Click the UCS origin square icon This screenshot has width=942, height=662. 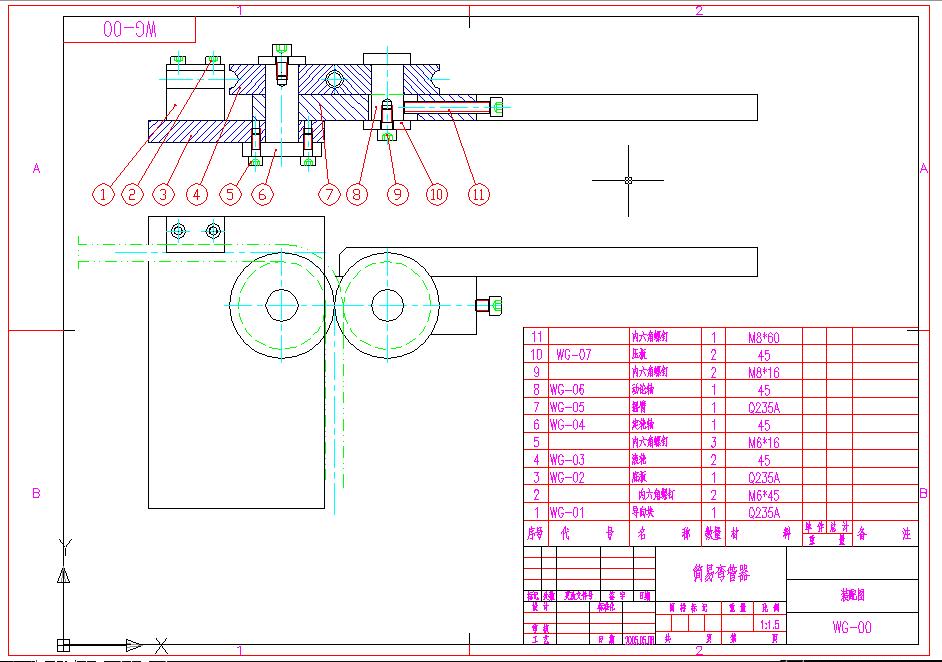(x=63, y=645)
